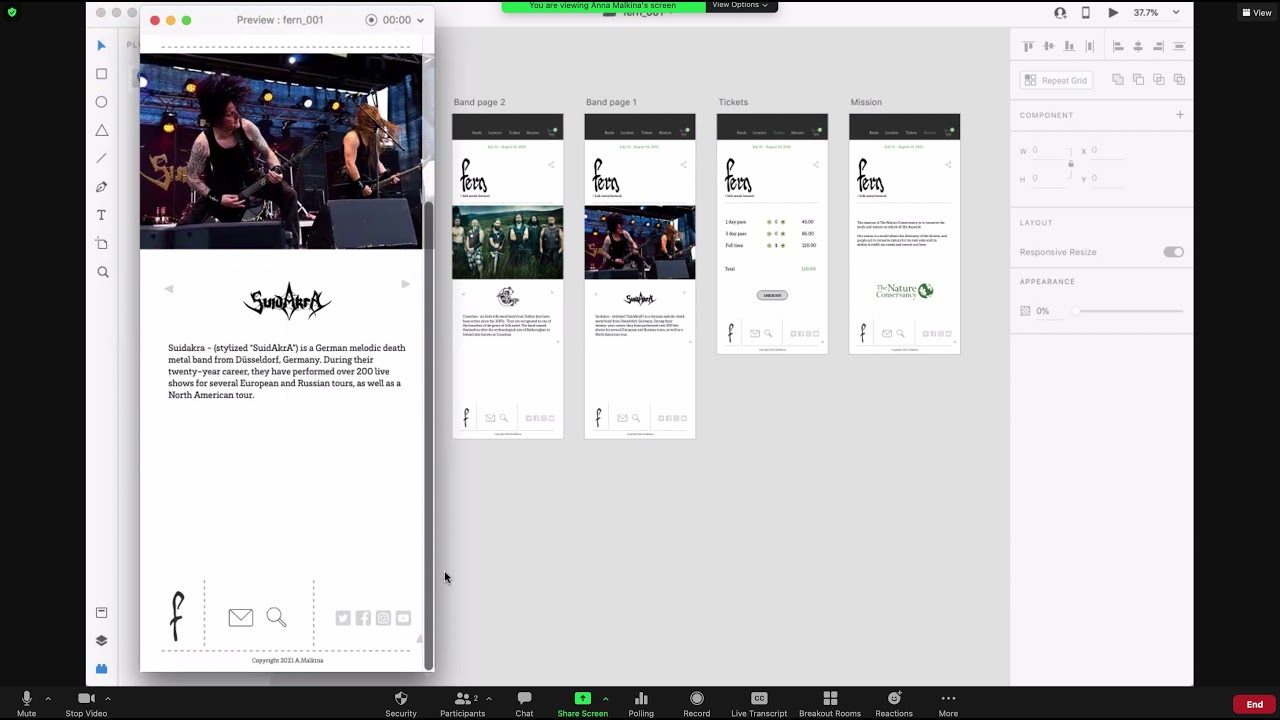Choose the Ellipse tool

click(101, 102)
